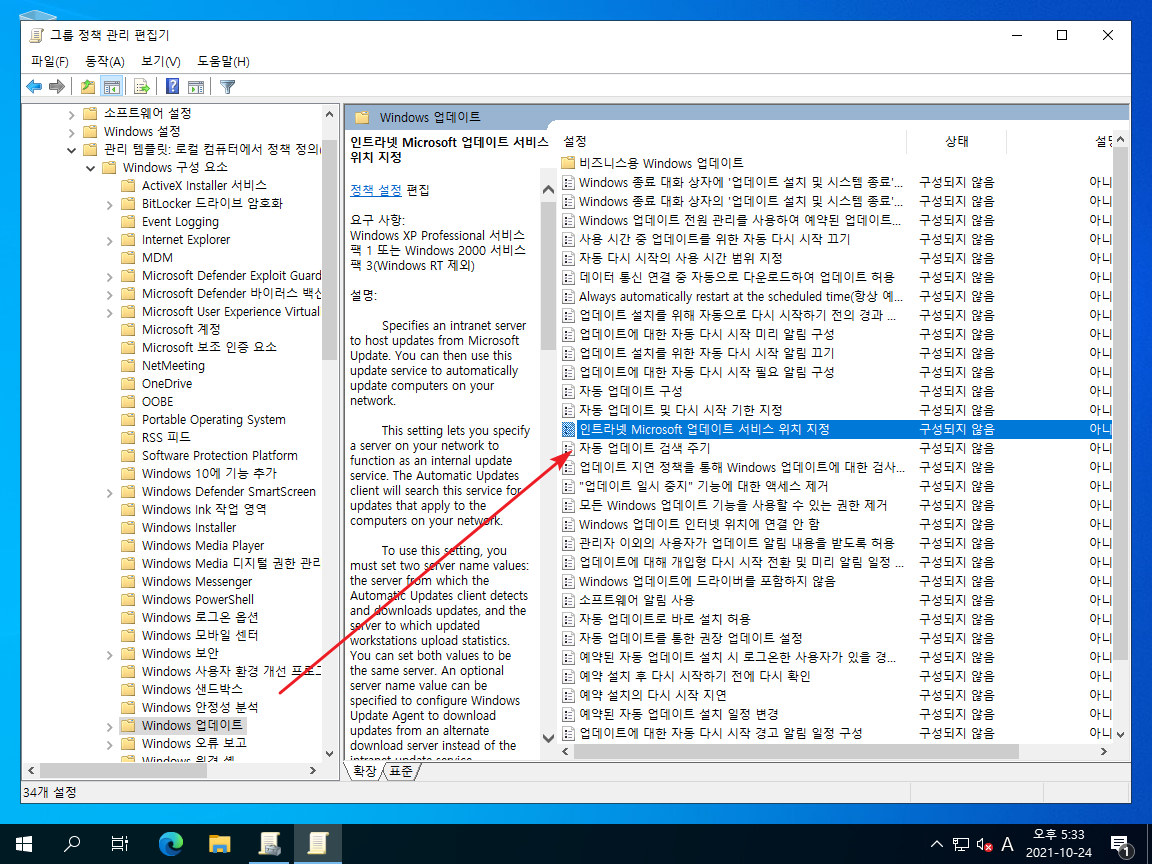Open the notification center icon

pyautogui.click(x=1120, y=844)
